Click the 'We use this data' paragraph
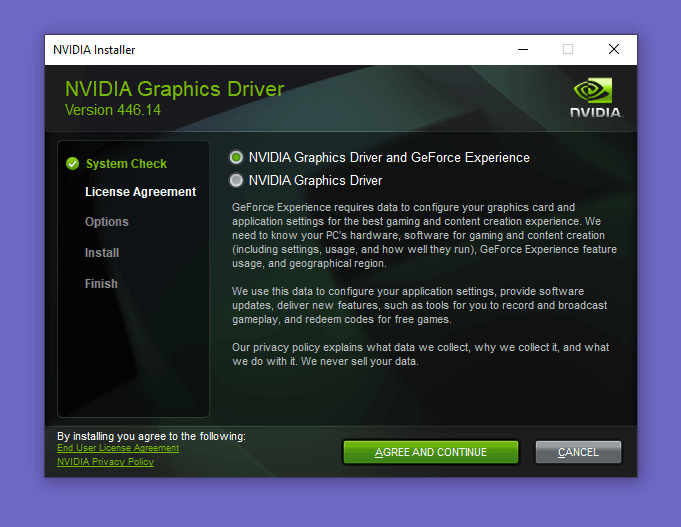 [x=420, y=305]
